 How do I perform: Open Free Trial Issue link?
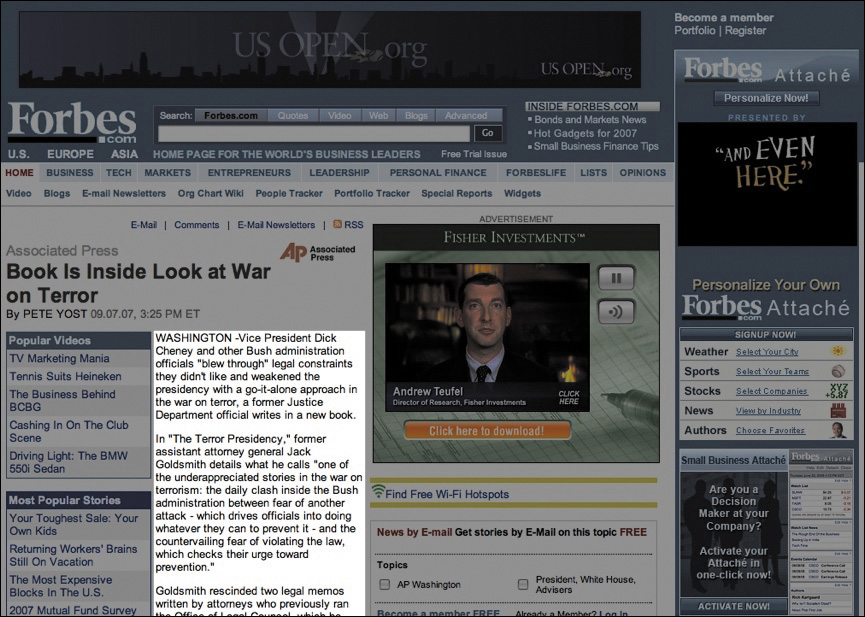pyautogui.click(x=474, y=154)
